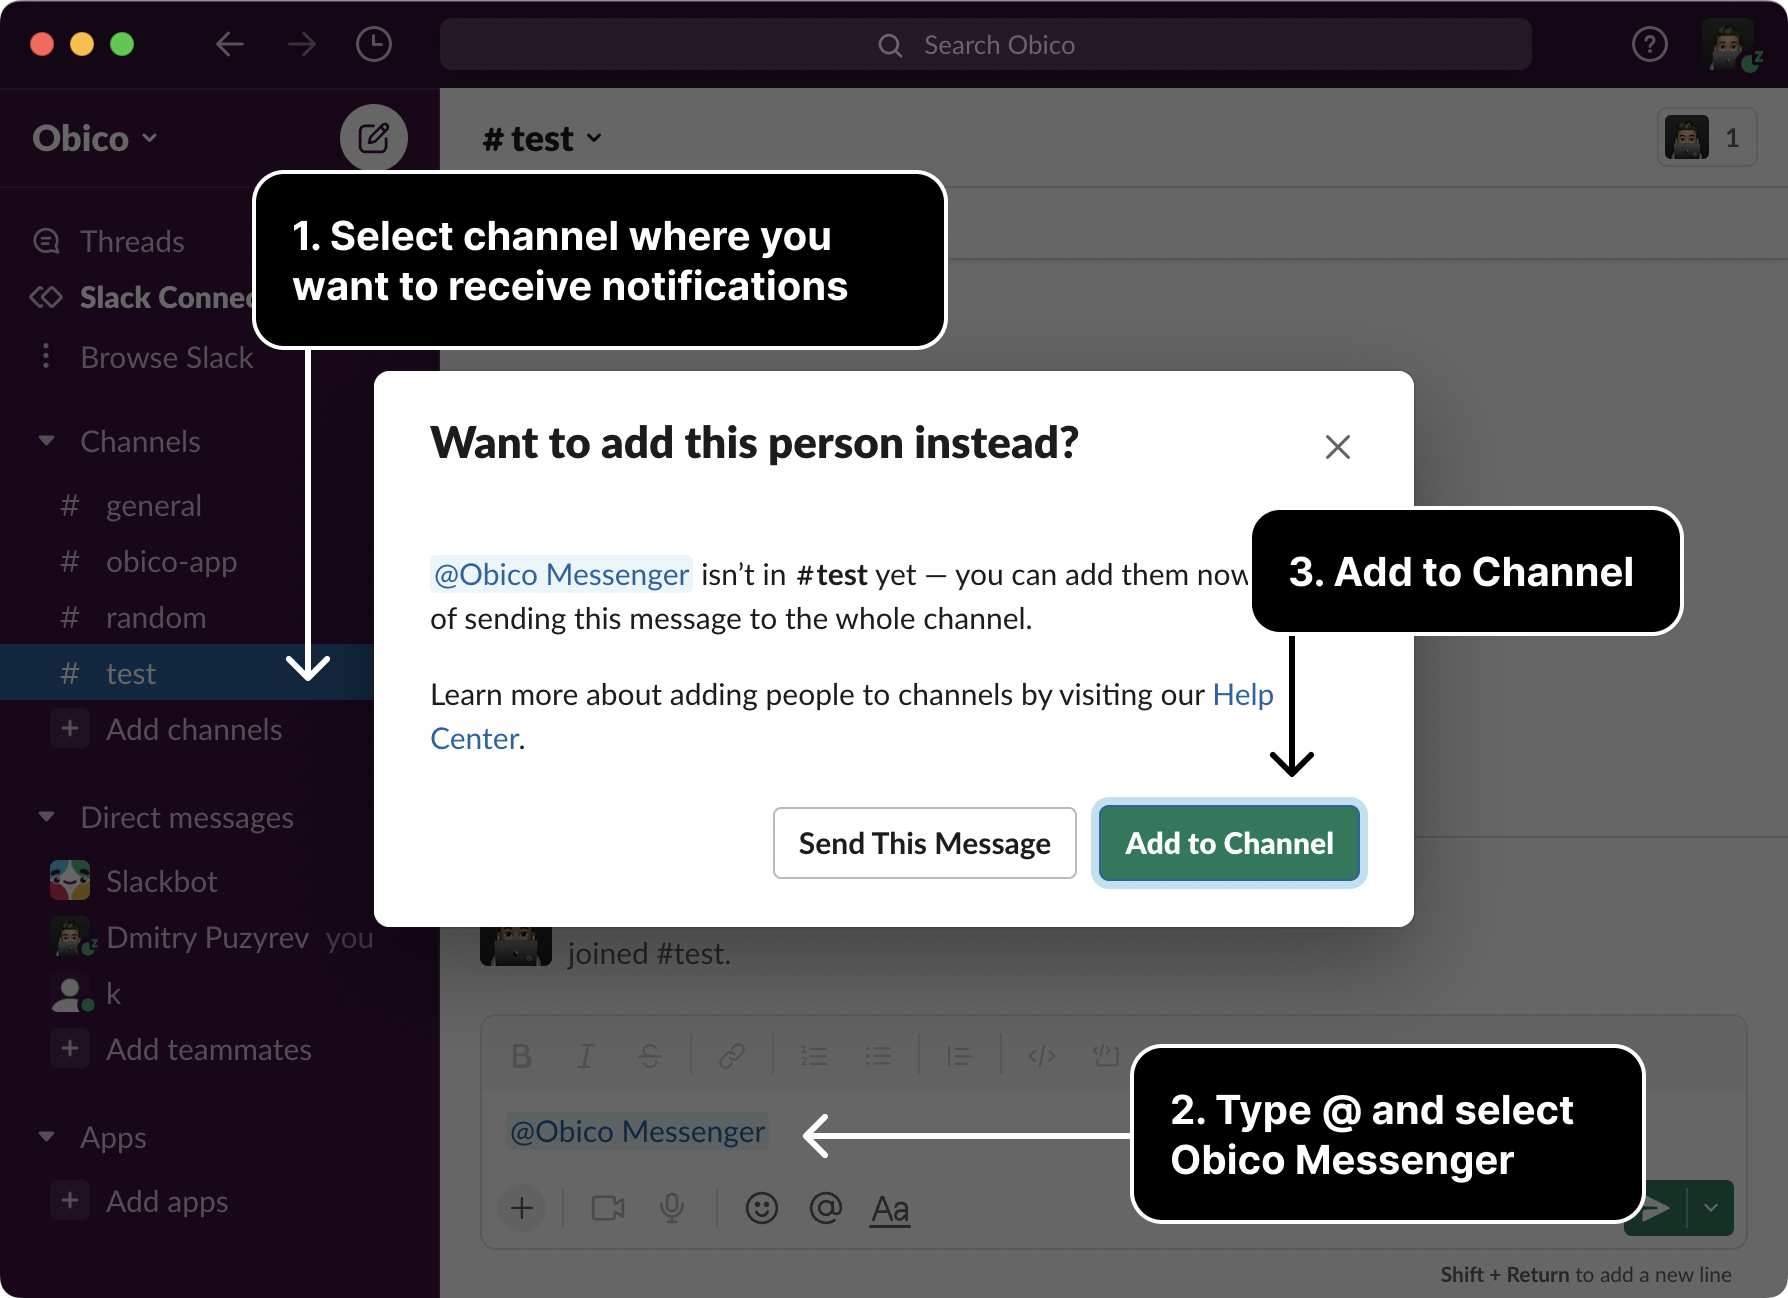Viewport: 1788px width, 1298px height.
Task: Click the compose new message icon
Action: (x=373, y=138)
